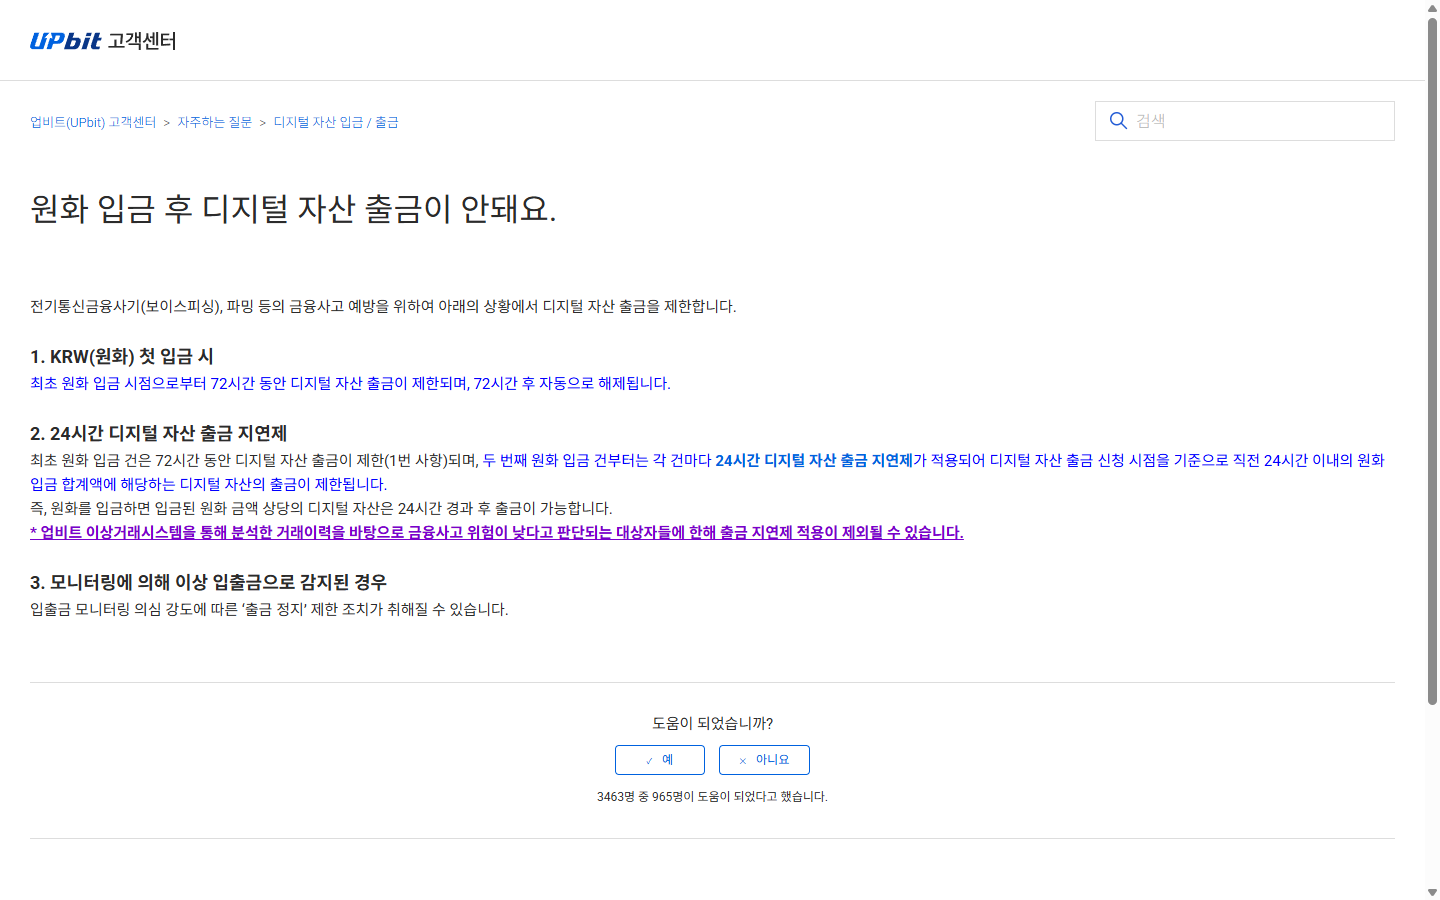Click heading 3. 모니터링에 의해 이상 입출금으로 감지된 경우
This screenshot has height=900, width=1440.
(x=208, y=582)
